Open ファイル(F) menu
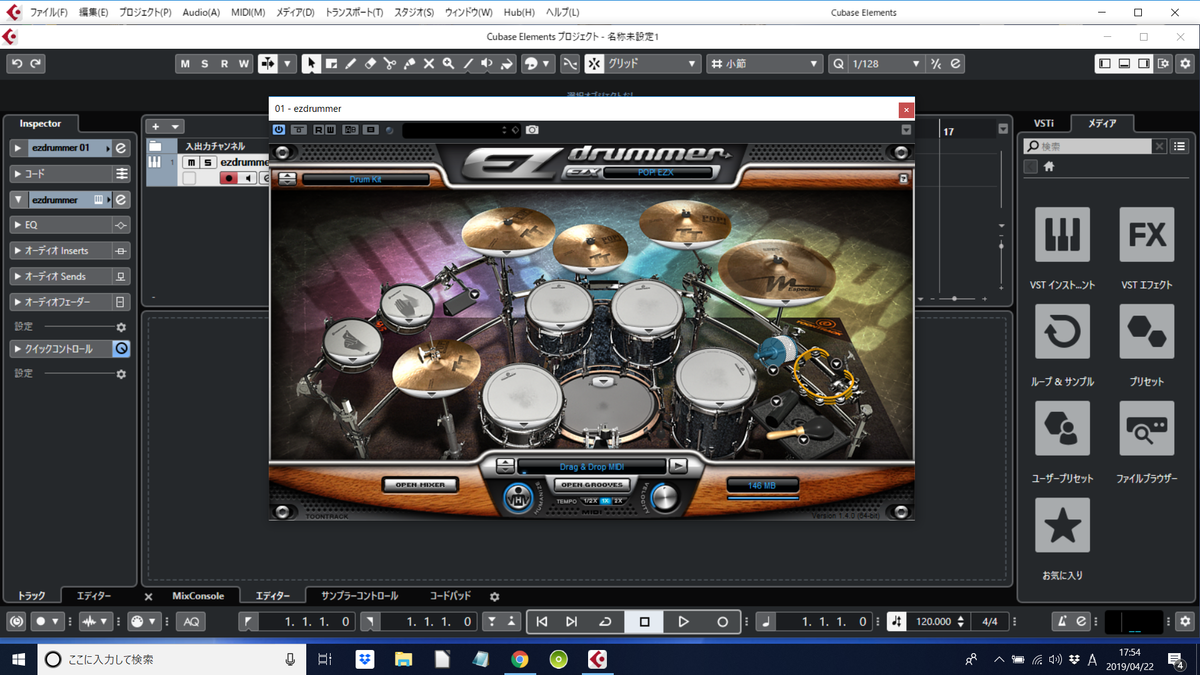1200x675 pixels. 49,13
